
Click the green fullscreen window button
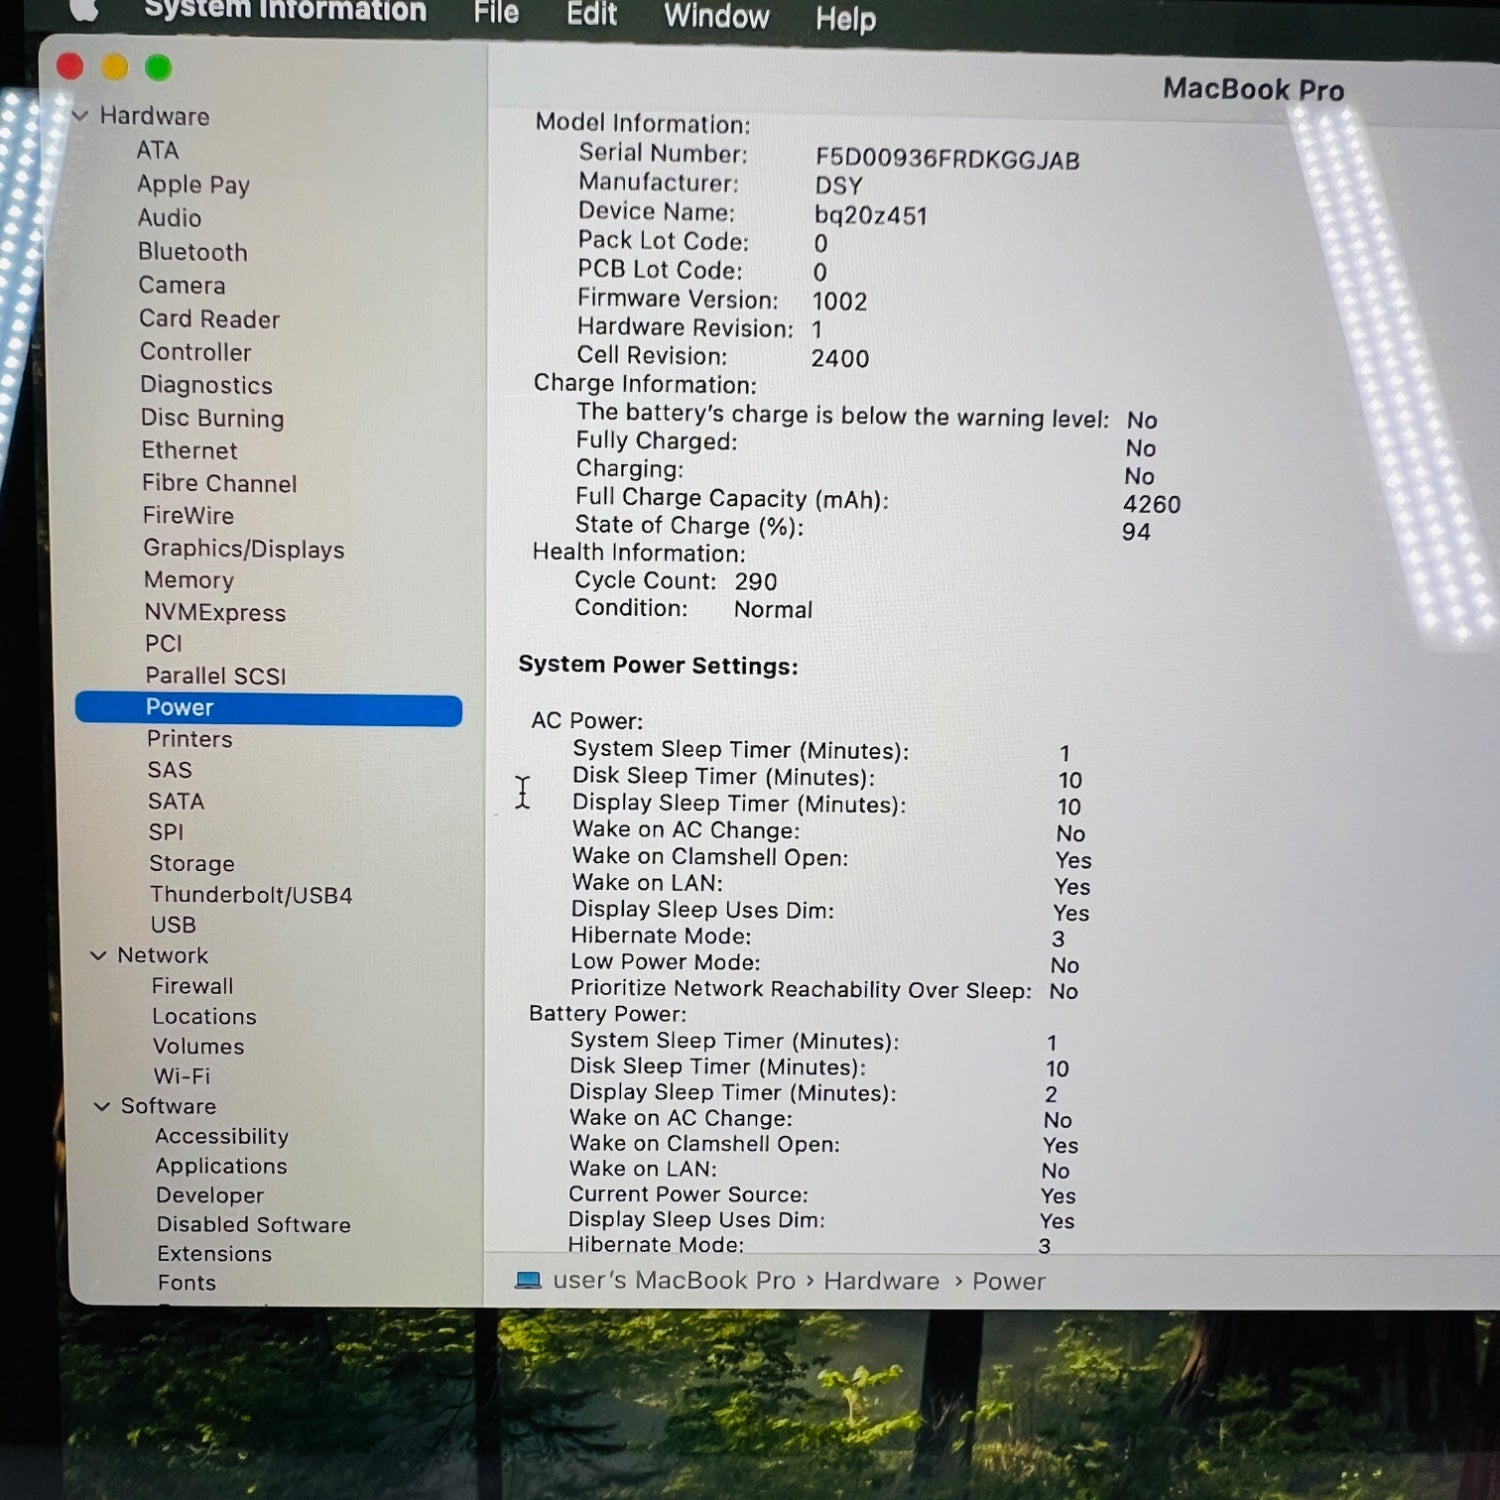coord(158,68)
